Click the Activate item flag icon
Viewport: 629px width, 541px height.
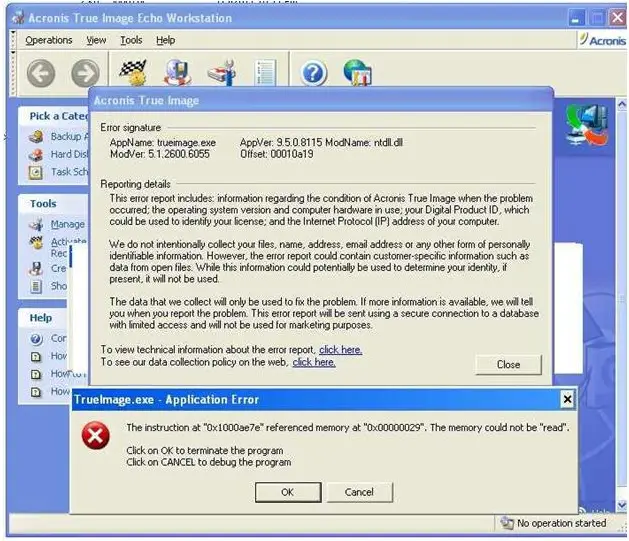(36, 243)
